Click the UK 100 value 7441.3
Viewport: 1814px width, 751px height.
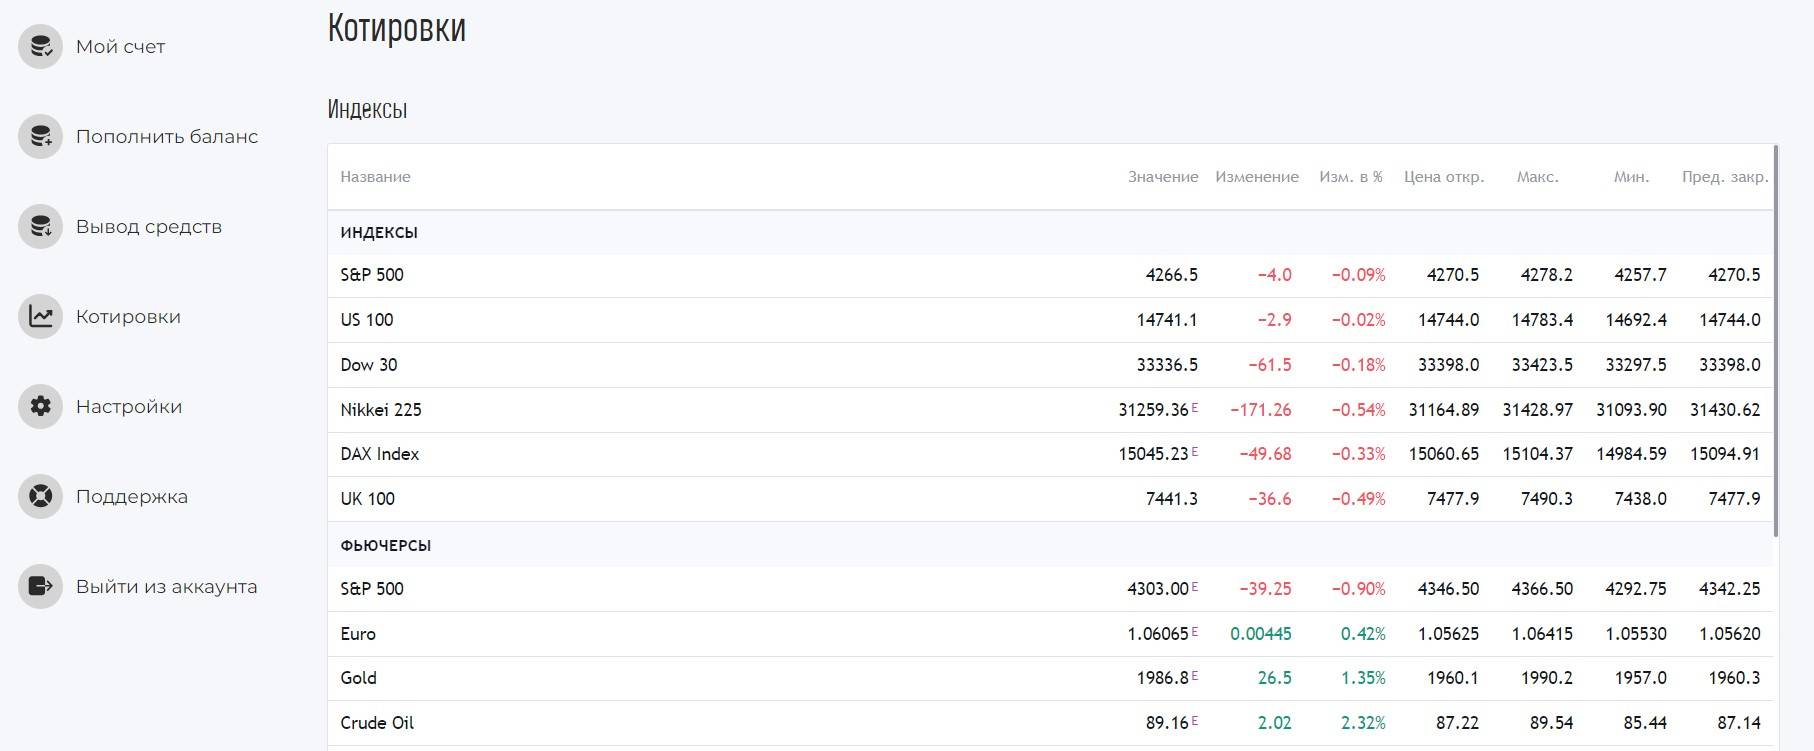coord(1172,499)
